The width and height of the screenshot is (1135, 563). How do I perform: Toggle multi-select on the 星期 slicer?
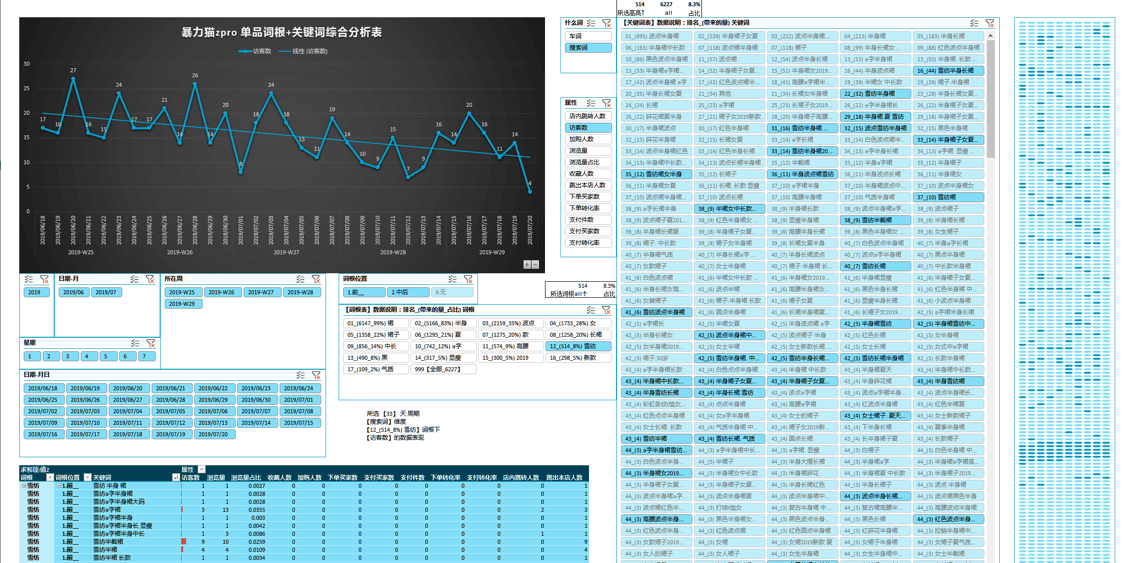click(x=135, y=343)
